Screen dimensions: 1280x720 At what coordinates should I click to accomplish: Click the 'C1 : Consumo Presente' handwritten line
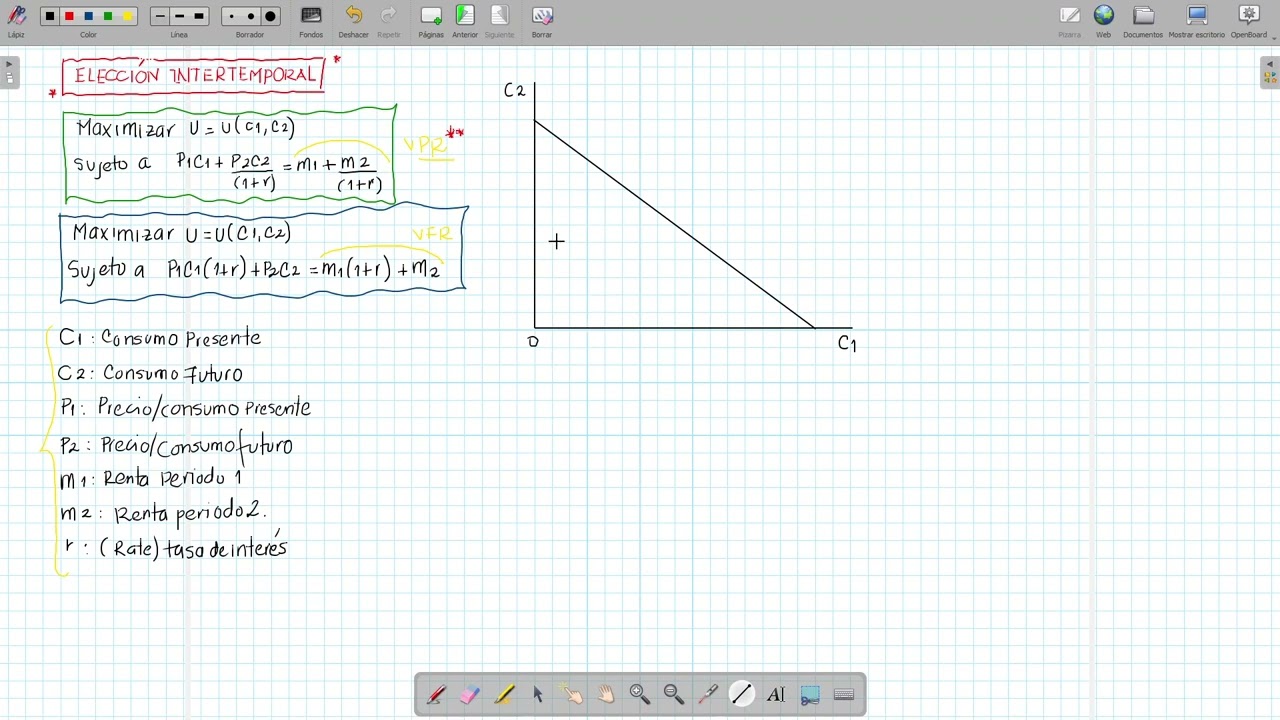160,338
